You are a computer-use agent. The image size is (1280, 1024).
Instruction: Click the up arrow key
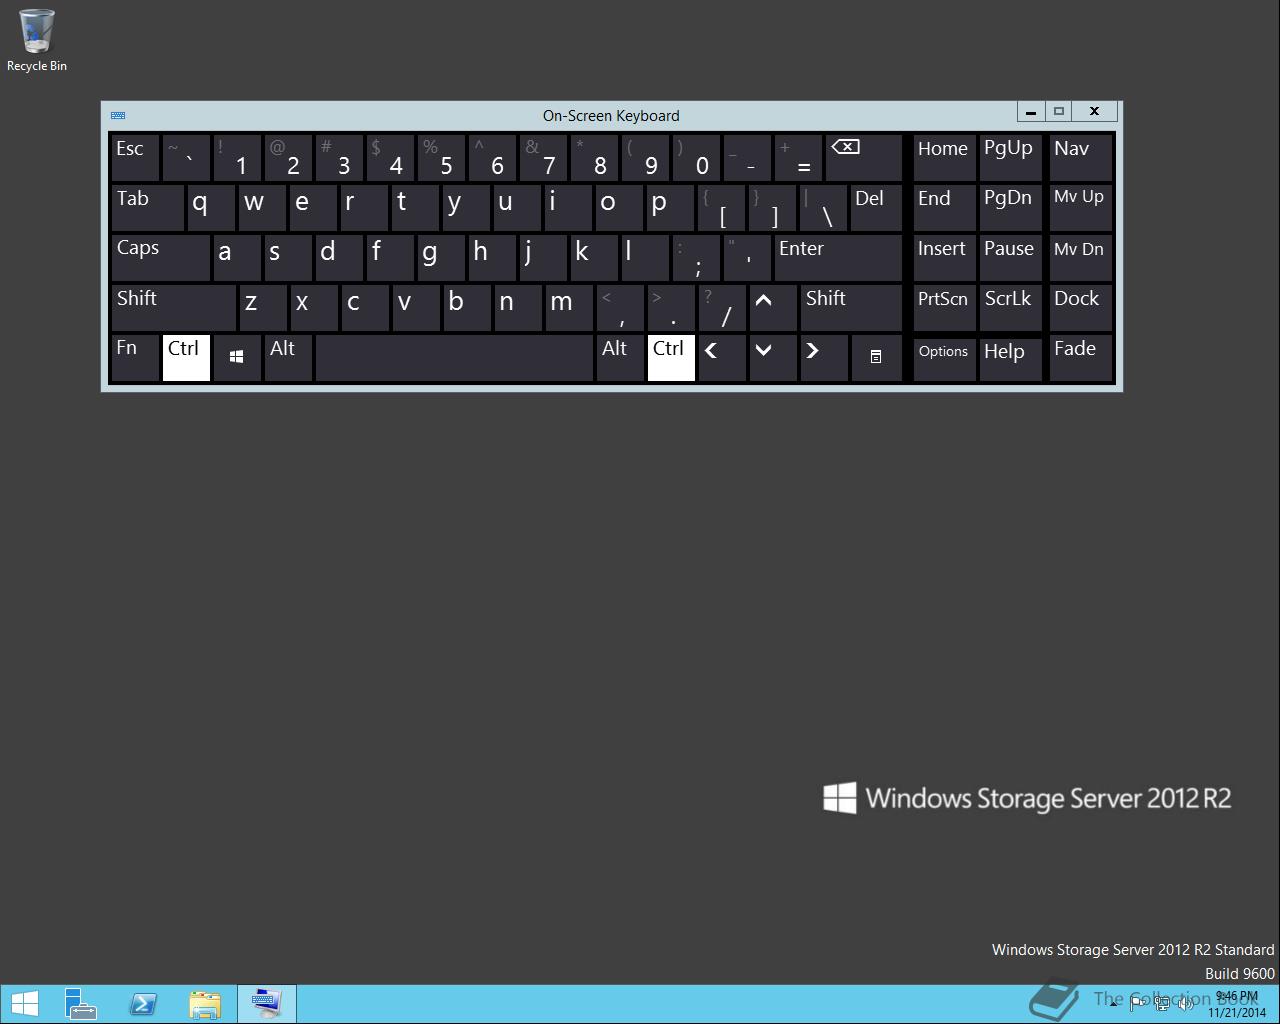773,308
